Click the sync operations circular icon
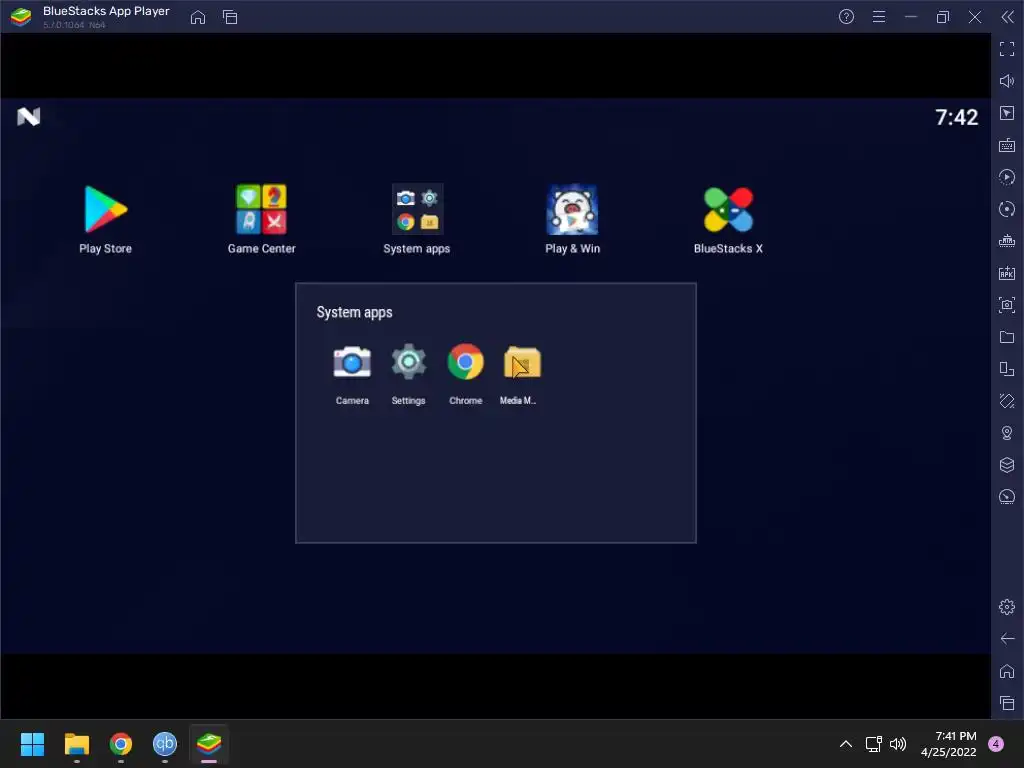Viewport: 1024px width, 768px height. click(1007, 209)
